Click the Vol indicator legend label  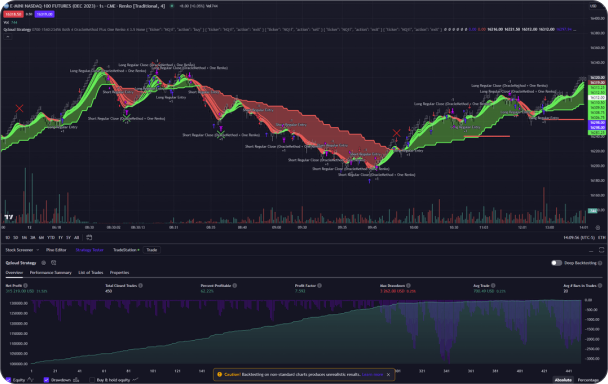click(x=6, y=22)
